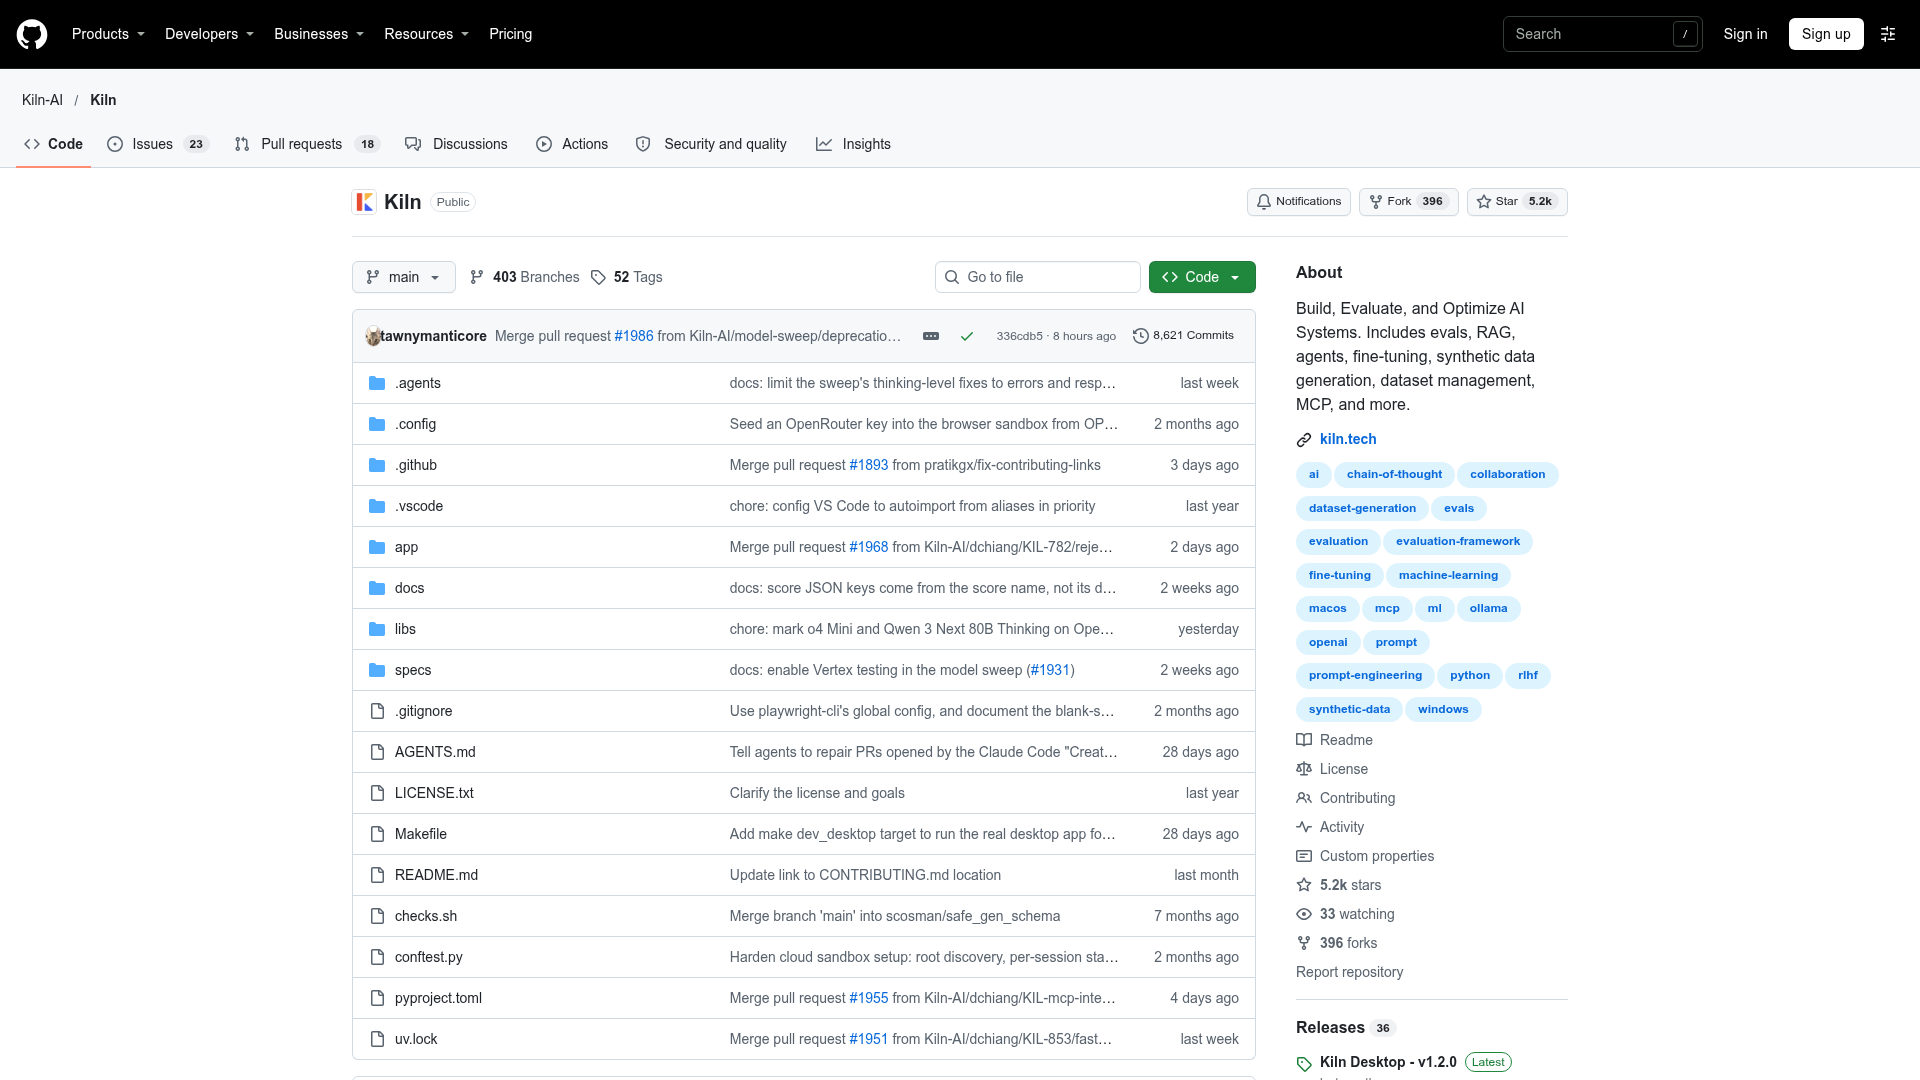This screenshot has width=1920, height=1080.
Task: Click the book icon beside Readme
Action: tap(1304, 740)
